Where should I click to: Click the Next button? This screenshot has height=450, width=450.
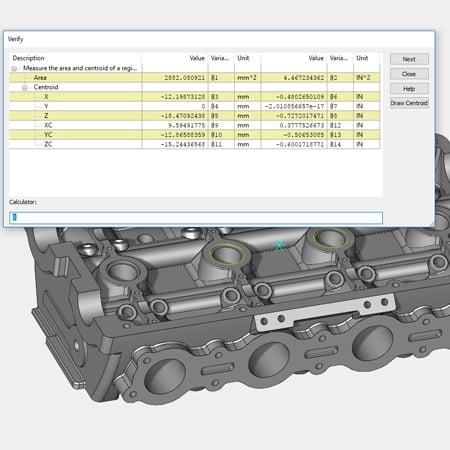coord(409,59)
